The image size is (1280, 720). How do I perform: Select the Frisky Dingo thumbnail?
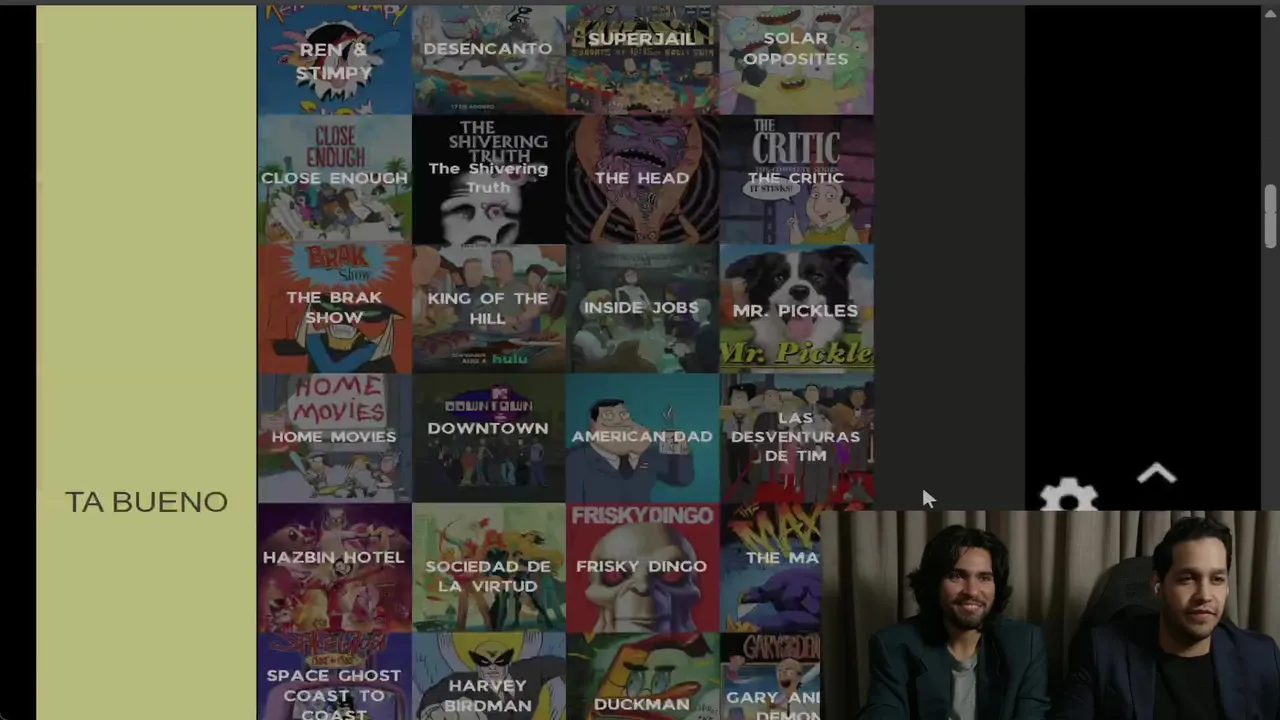[642, 567]
